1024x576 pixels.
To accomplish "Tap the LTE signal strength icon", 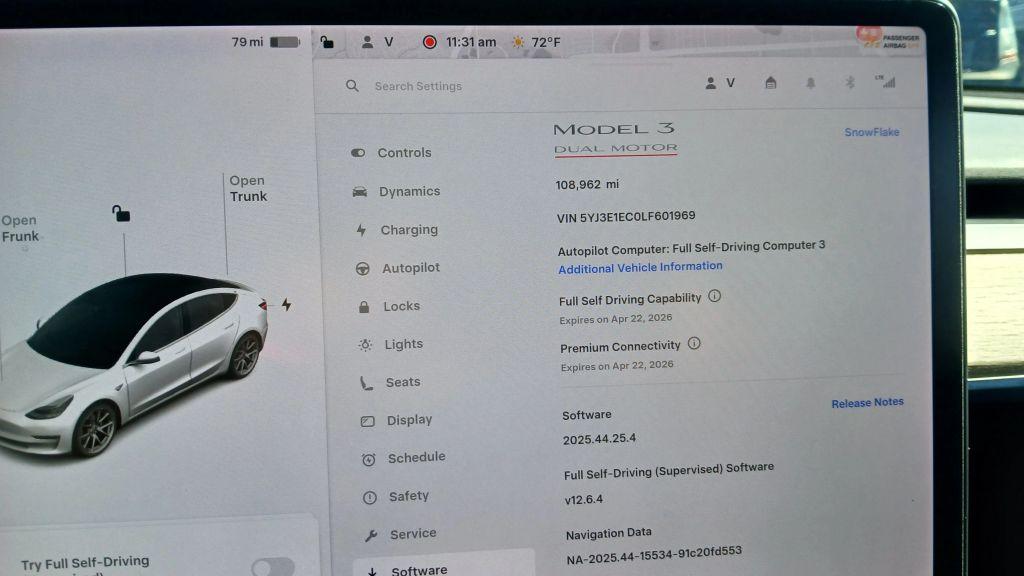I will coord(889,83).
